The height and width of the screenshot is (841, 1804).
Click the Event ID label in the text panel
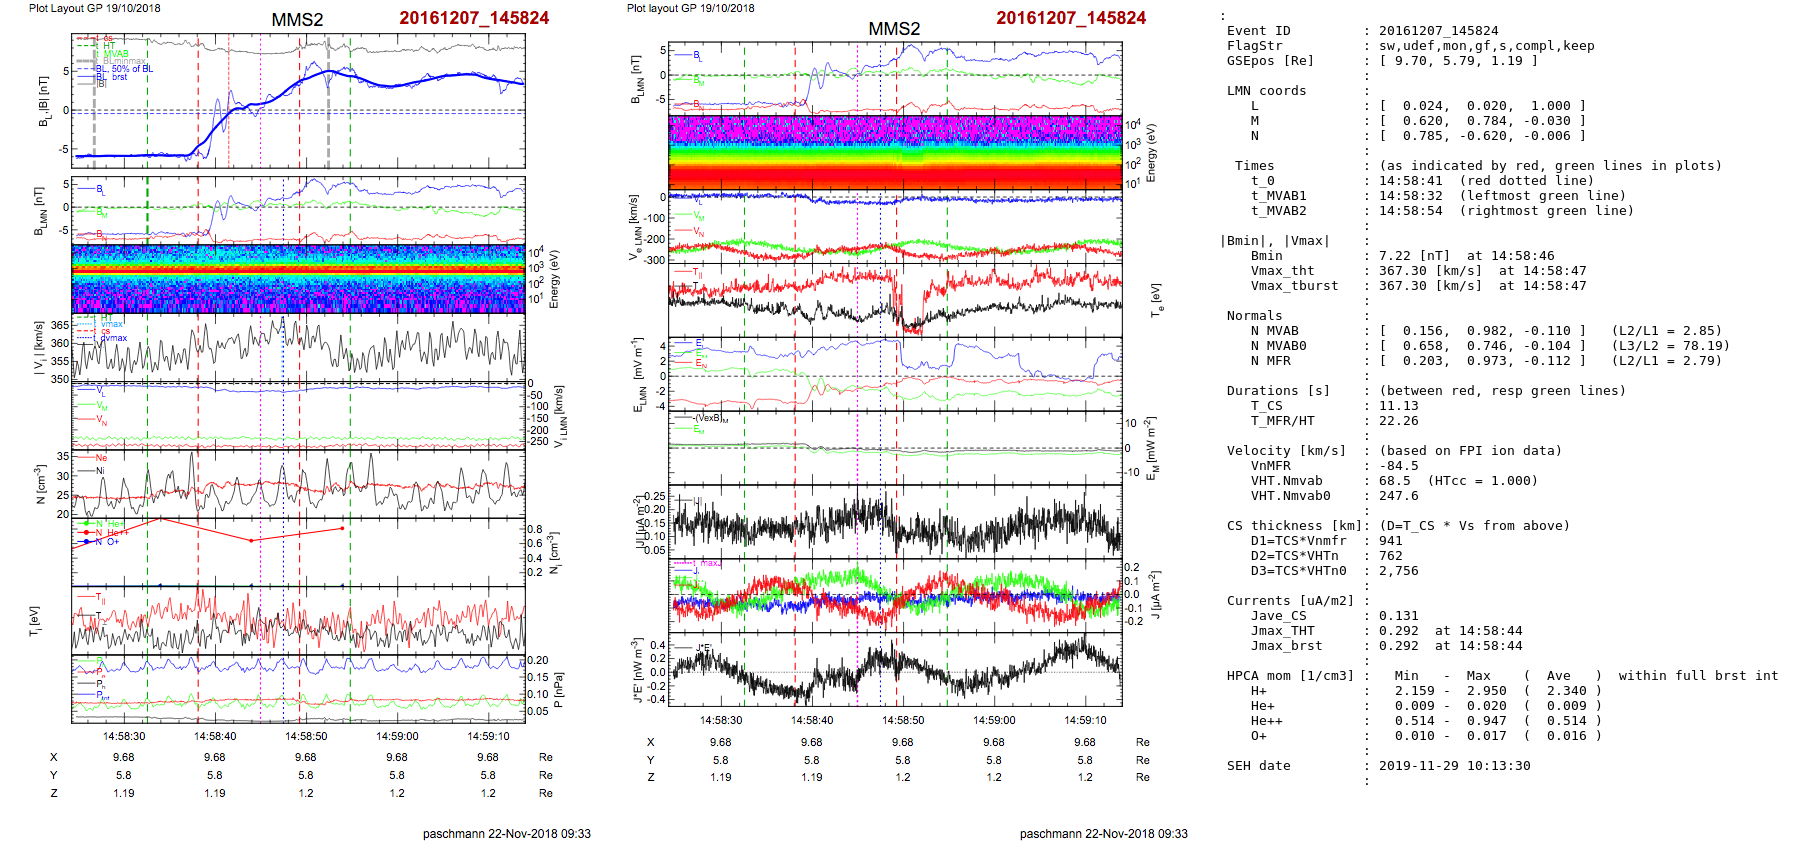coord(1258,31)
